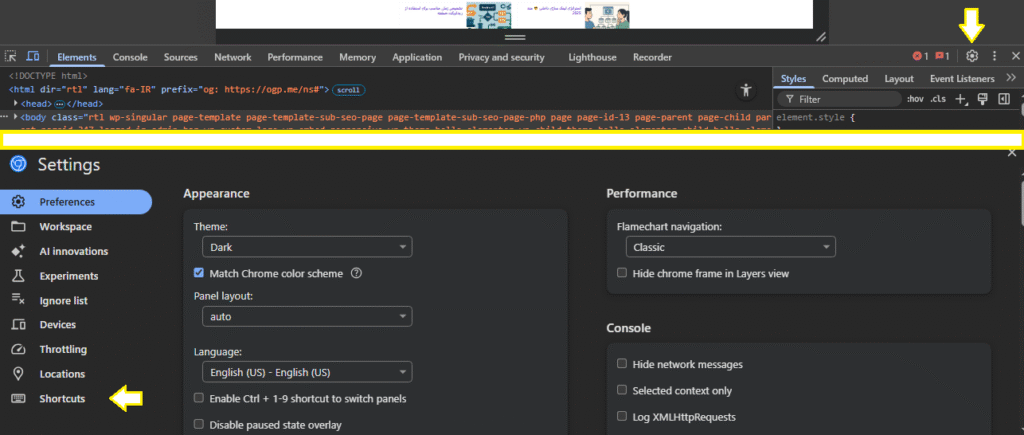This screenshot has width=1024, height=435.
Task: Click the accessibility tree toggle icon
Action: tap(746, 90)
